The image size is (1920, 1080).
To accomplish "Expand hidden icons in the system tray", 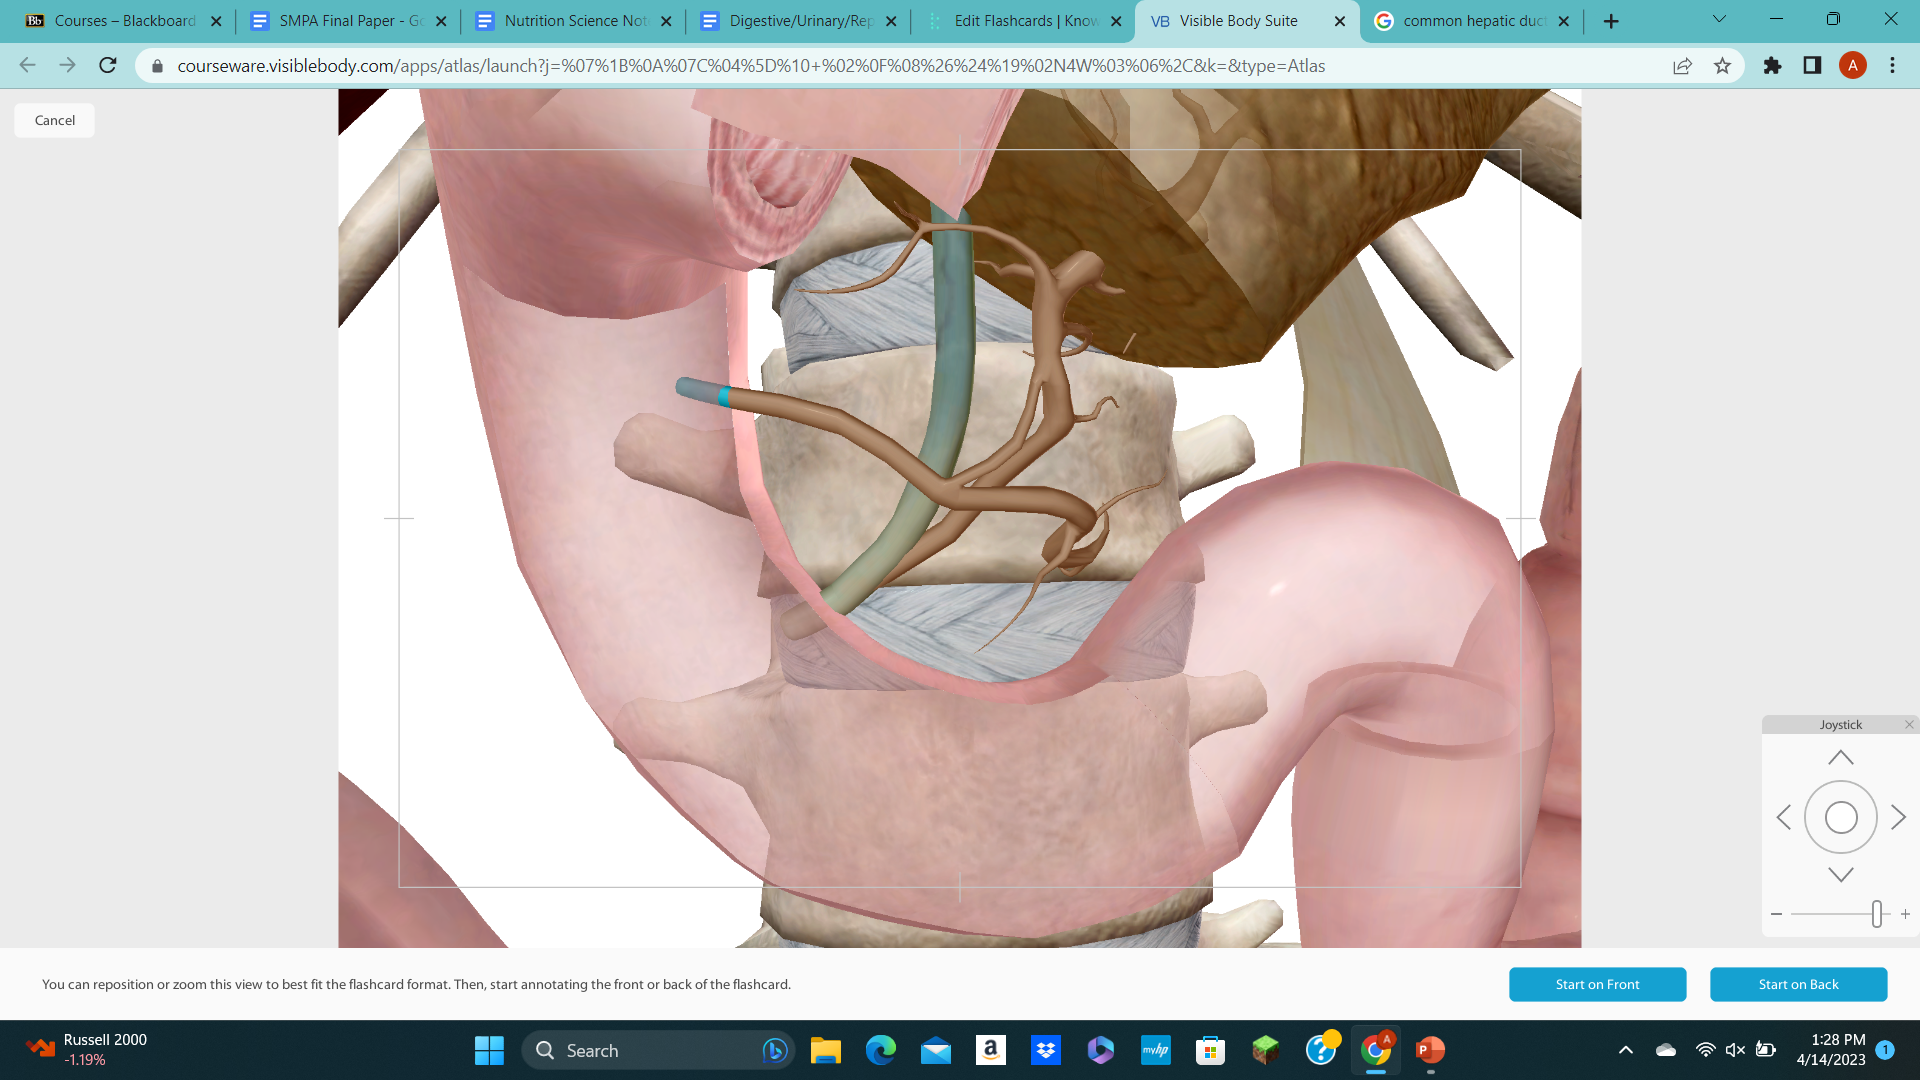I will 1625,1049.
